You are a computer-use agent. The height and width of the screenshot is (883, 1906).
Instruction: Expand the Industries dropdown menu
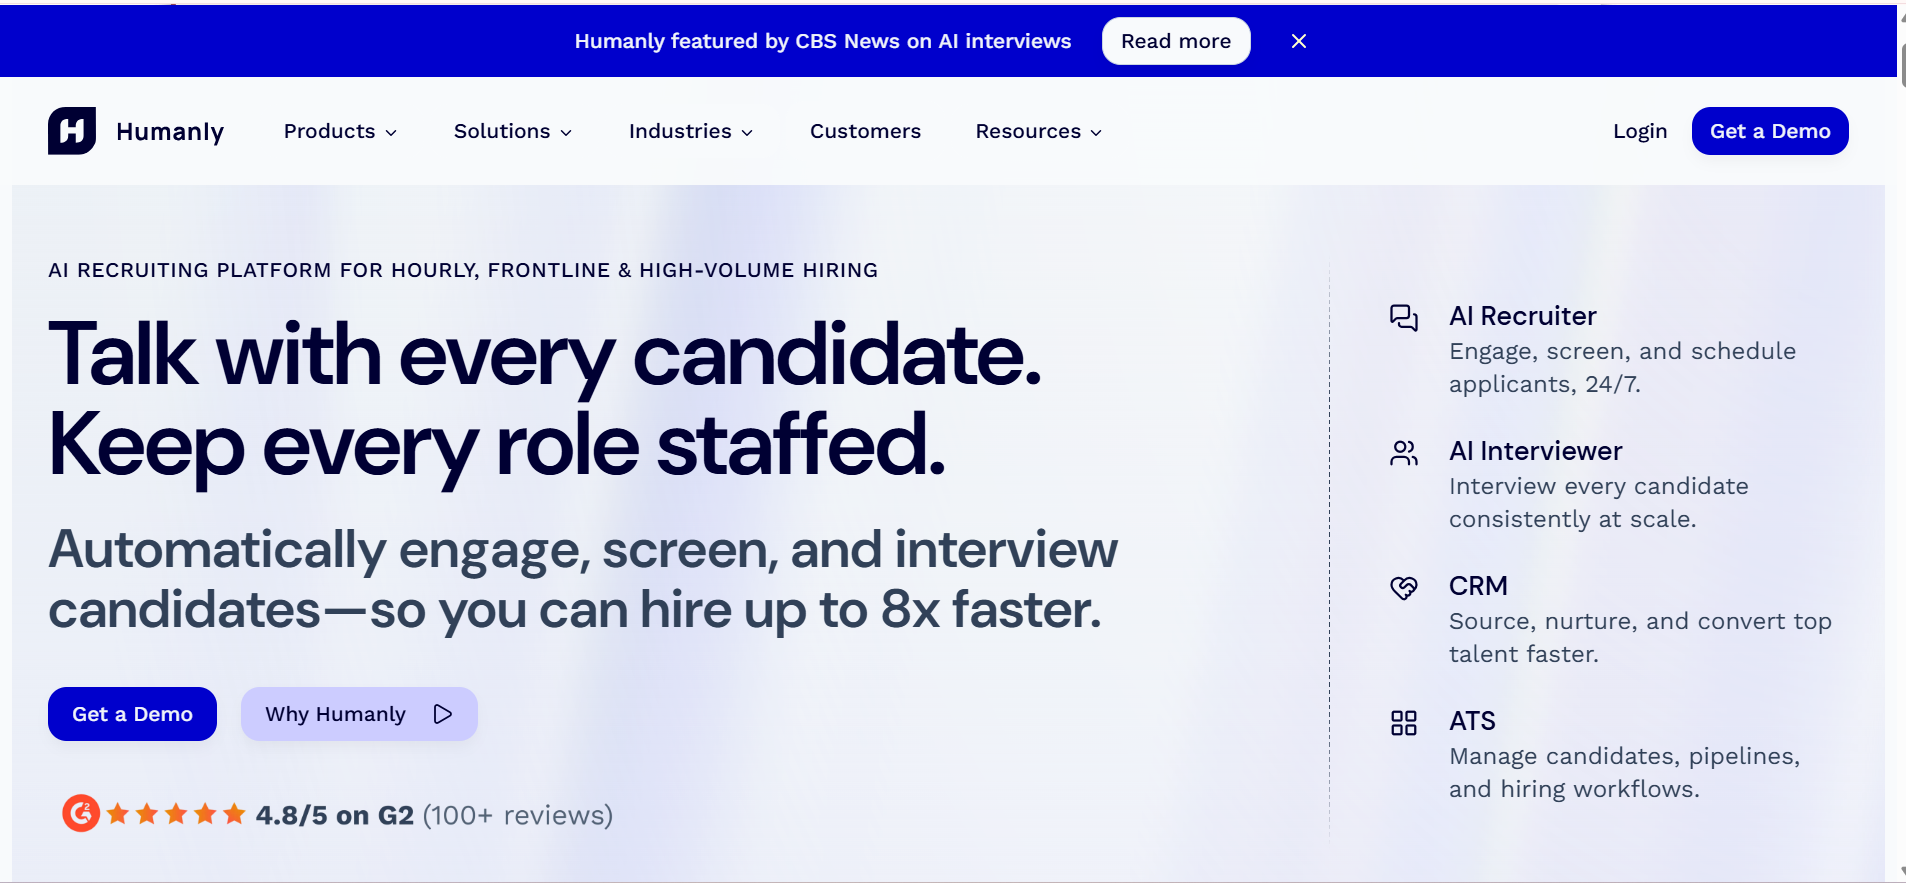point(690,131)
